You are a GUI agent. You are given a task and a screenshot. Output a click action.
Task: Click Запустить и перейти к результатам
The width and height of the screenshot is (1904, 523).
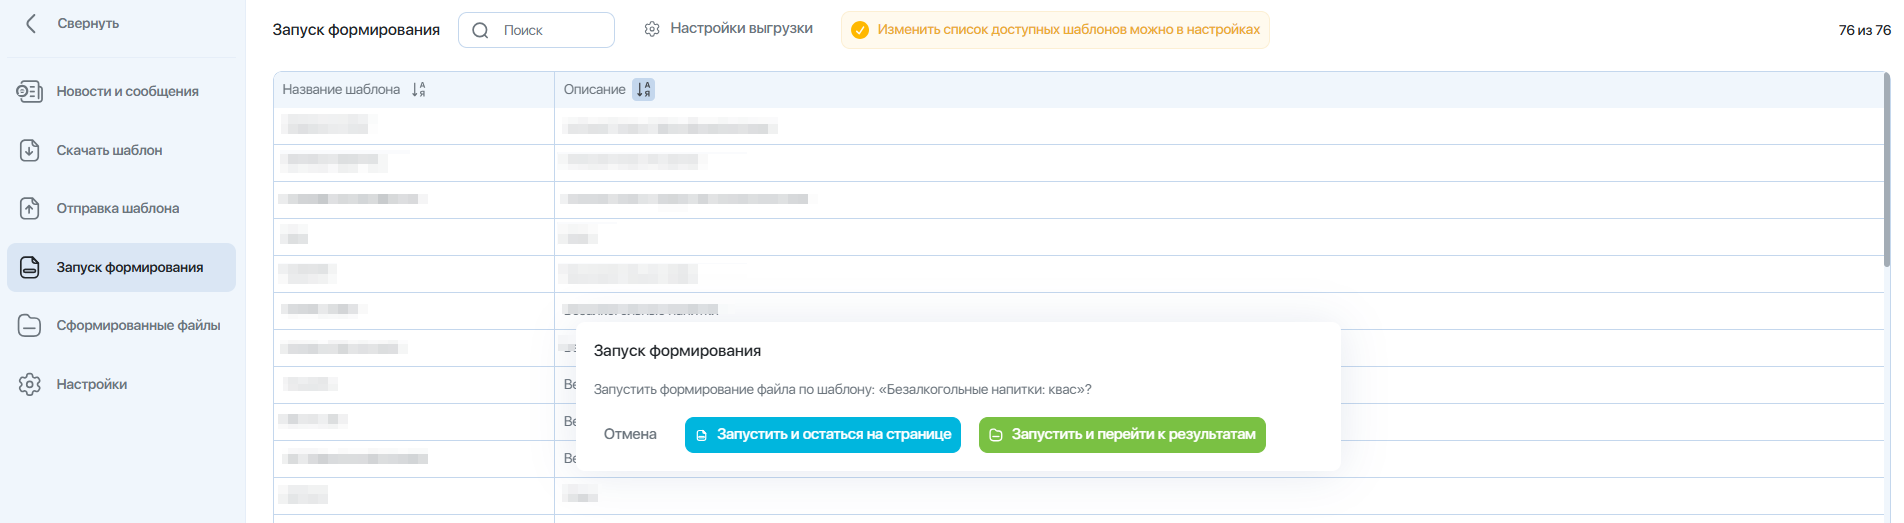(x=1122, y=435)
